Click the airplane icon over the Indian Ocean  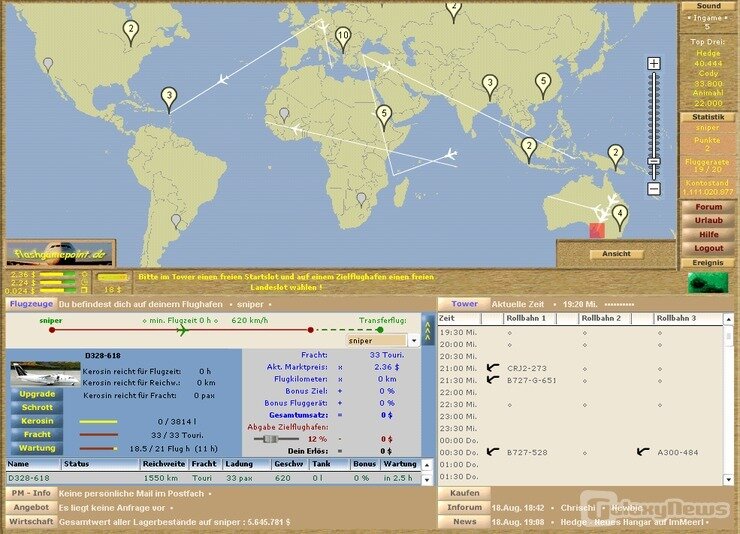(450, 154)
